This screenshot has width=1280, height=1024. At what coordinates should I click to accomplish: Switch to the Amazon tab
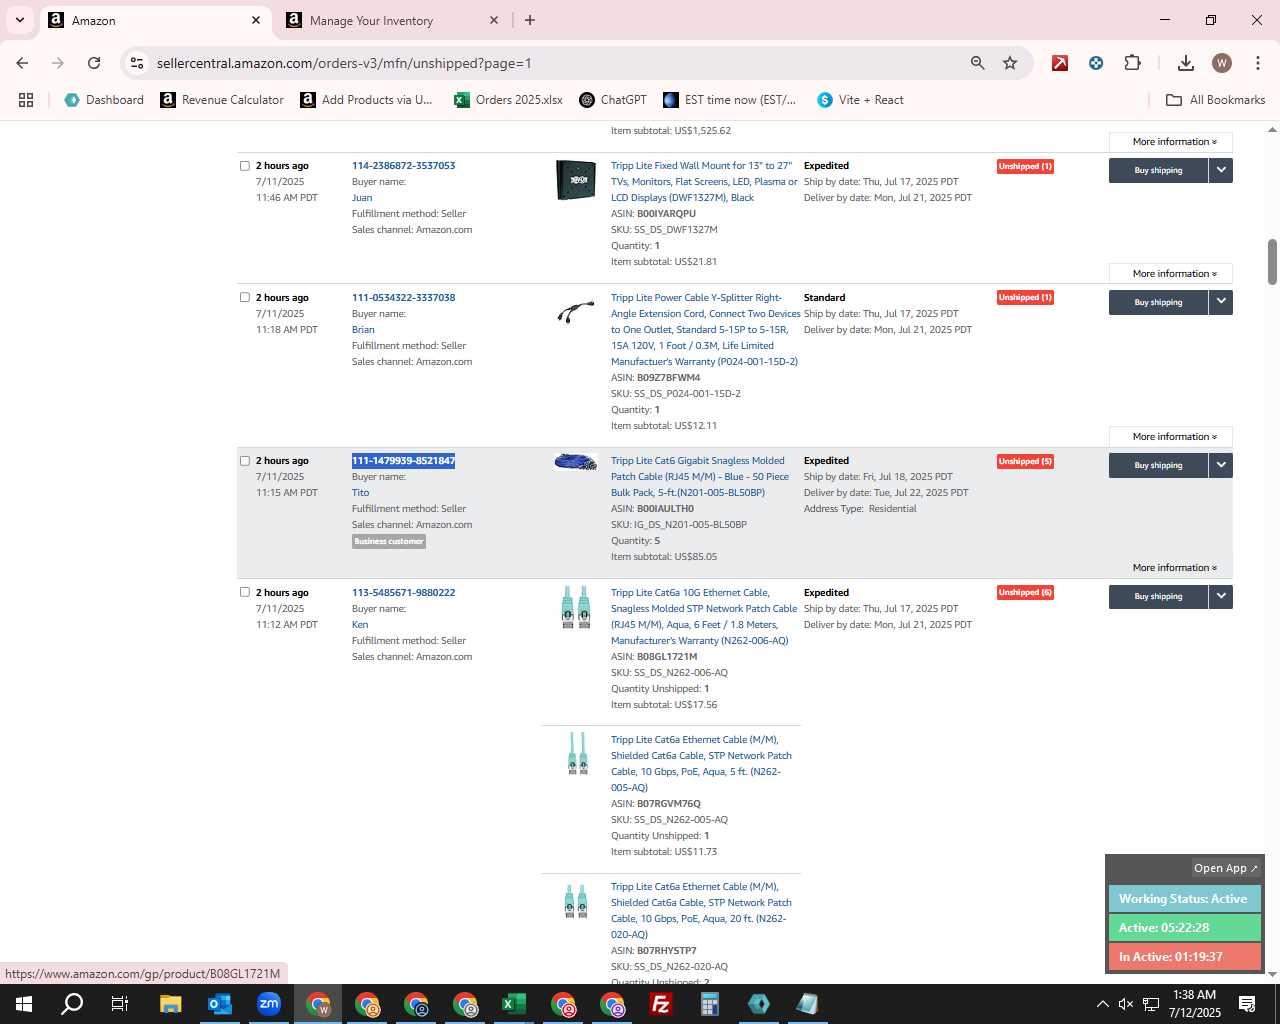pyautogui.click(x=155, y=20)
